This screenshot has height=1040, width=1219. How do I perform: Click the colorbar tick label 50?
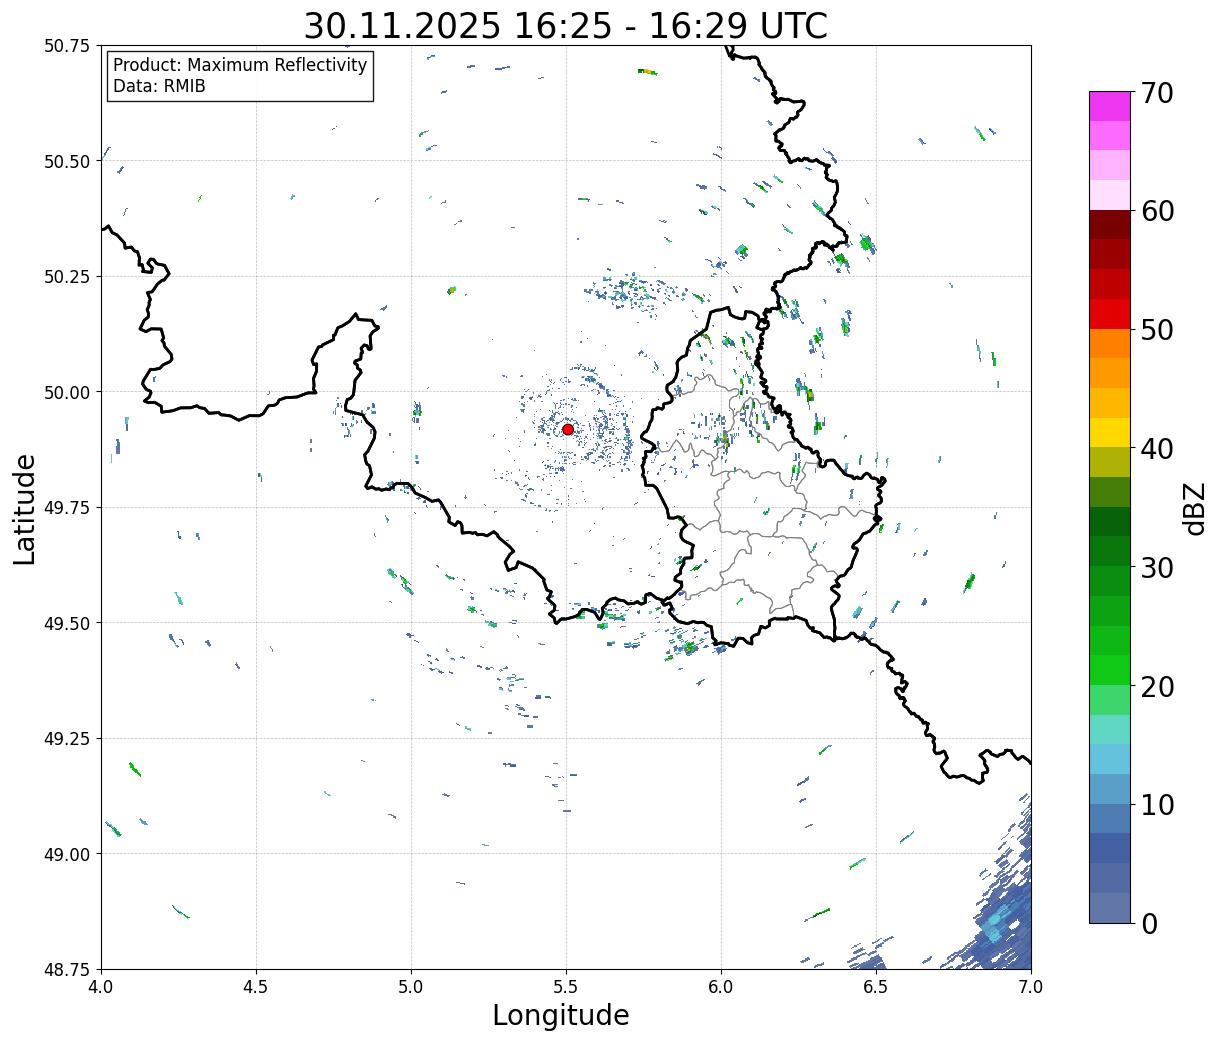click(1157, 330)
